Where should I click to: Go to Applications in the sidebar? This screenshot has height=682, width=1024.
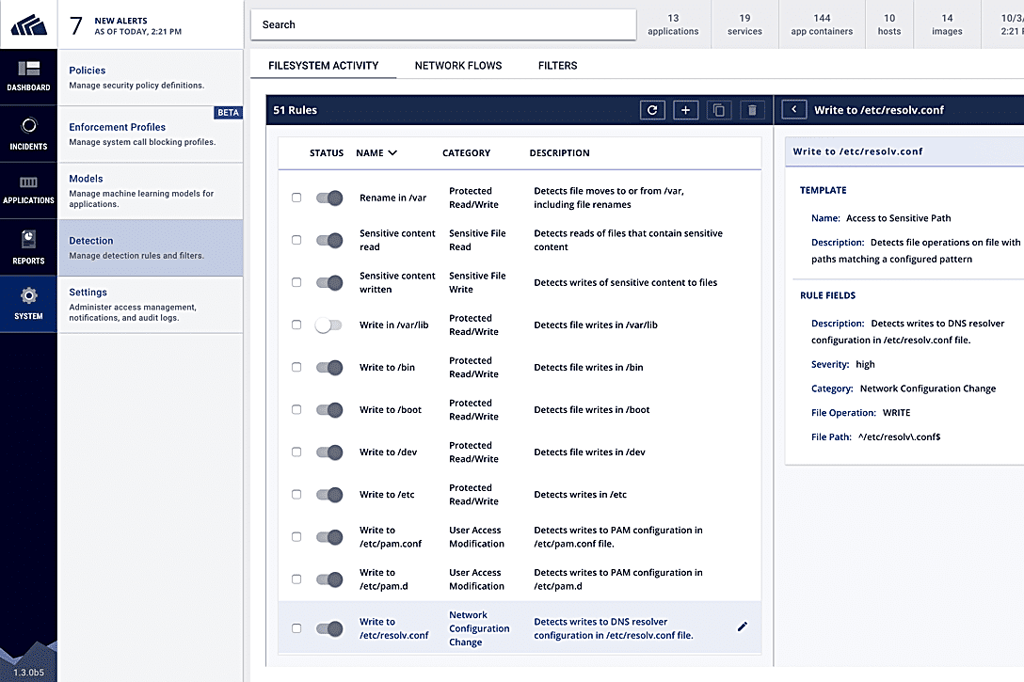[29, 190]
